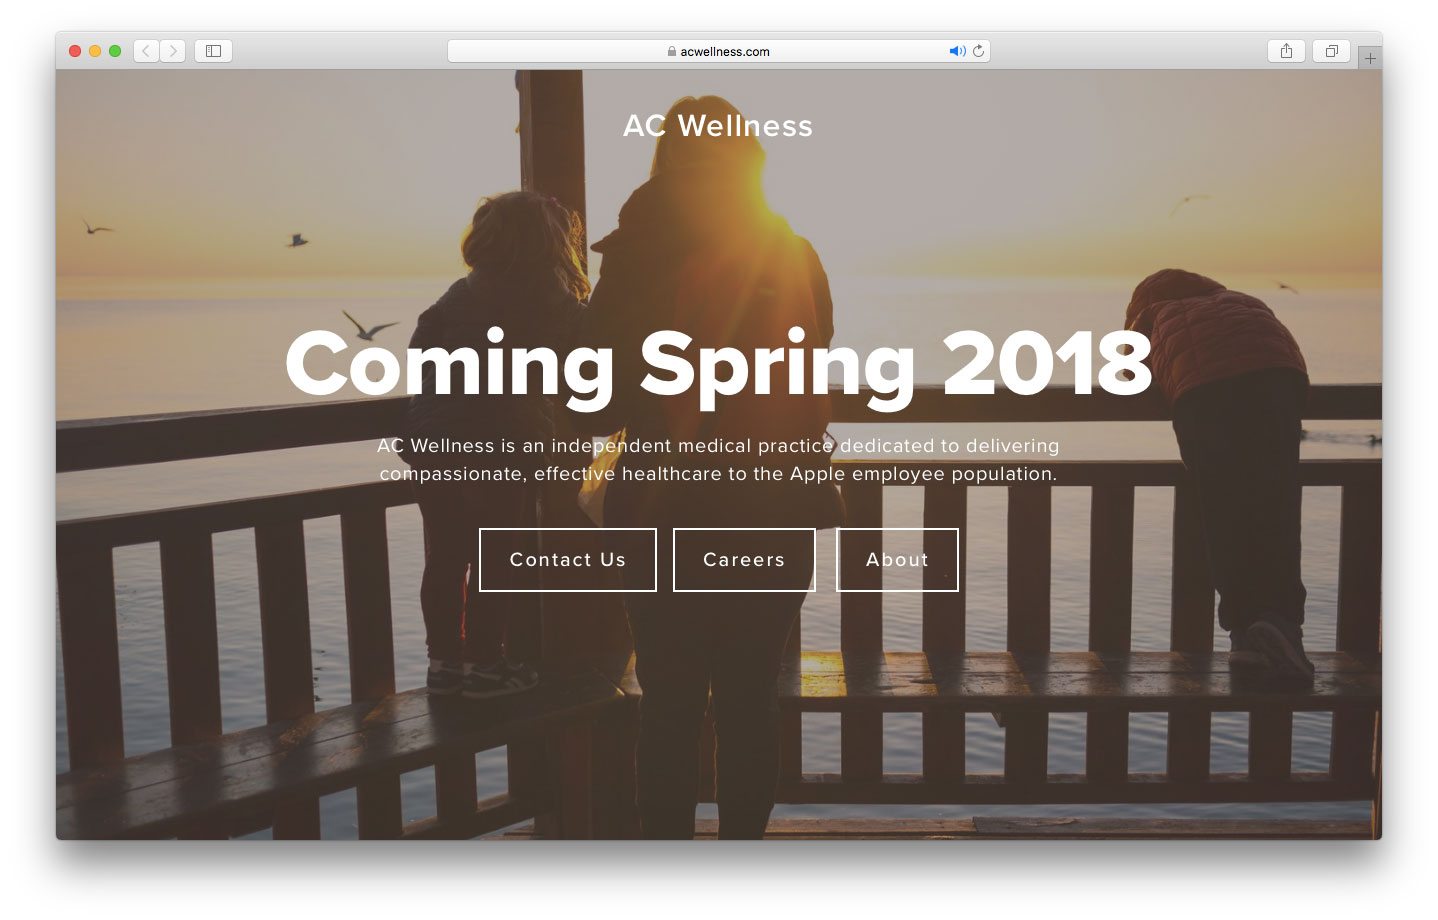
Task: Go back to the previous page
Action: click(x=146, y=51)
